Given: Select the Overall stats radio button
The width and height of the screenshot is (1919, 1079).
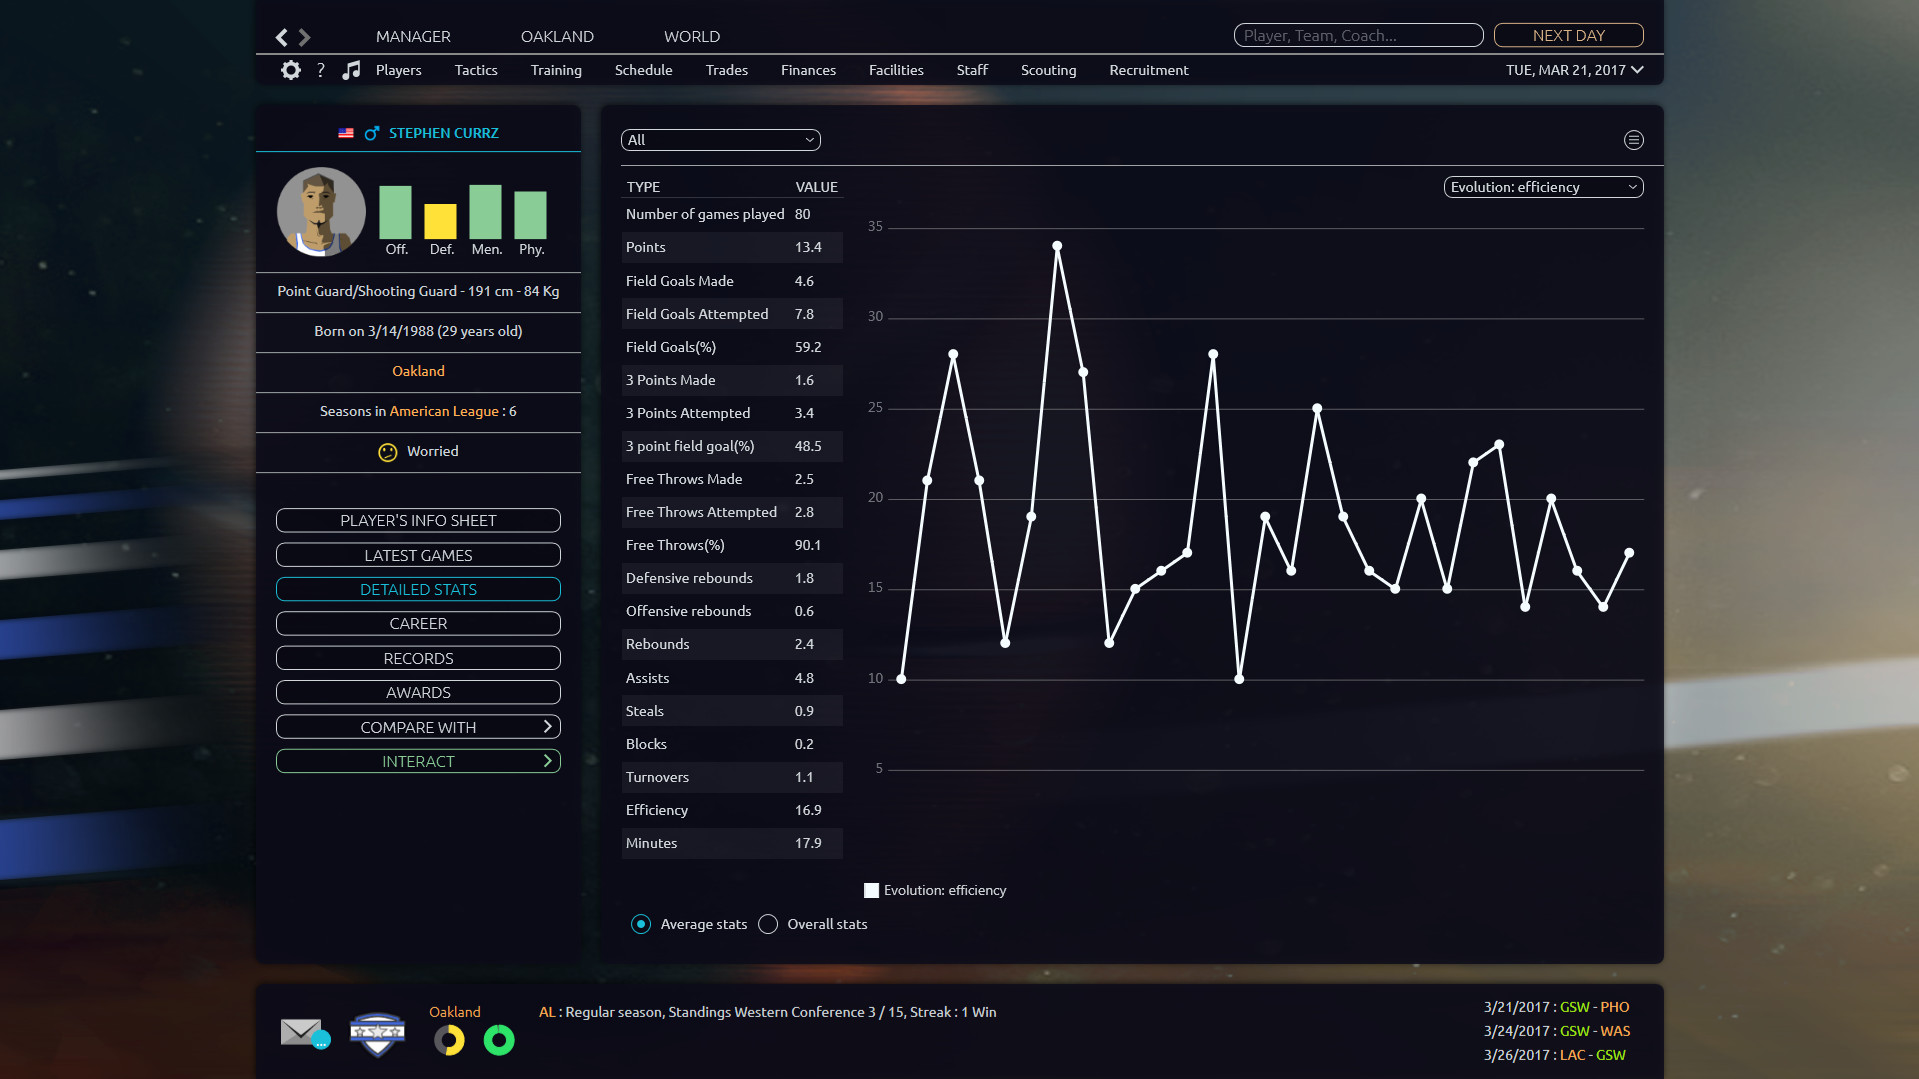Looking at the screenshot, I should (768, 924).
